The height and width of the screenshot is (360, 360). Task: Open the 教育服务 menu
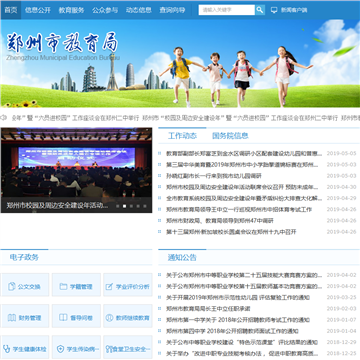tap(71, 10)
